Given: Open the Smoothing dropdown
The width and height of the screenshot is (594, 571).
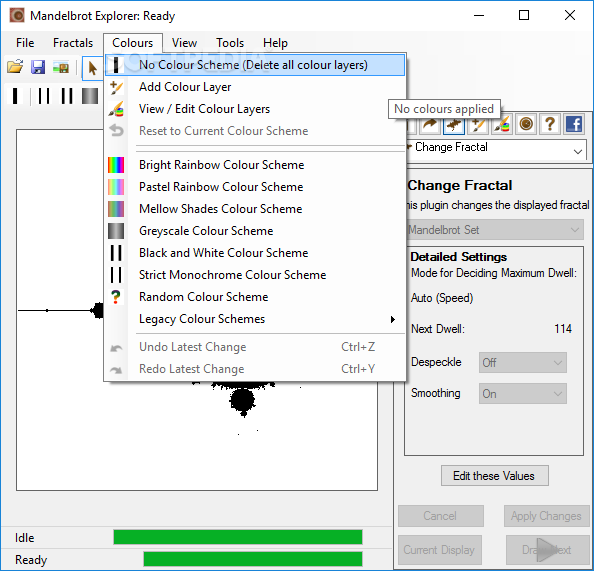Looking at the screenshot, I should point(523,394).
